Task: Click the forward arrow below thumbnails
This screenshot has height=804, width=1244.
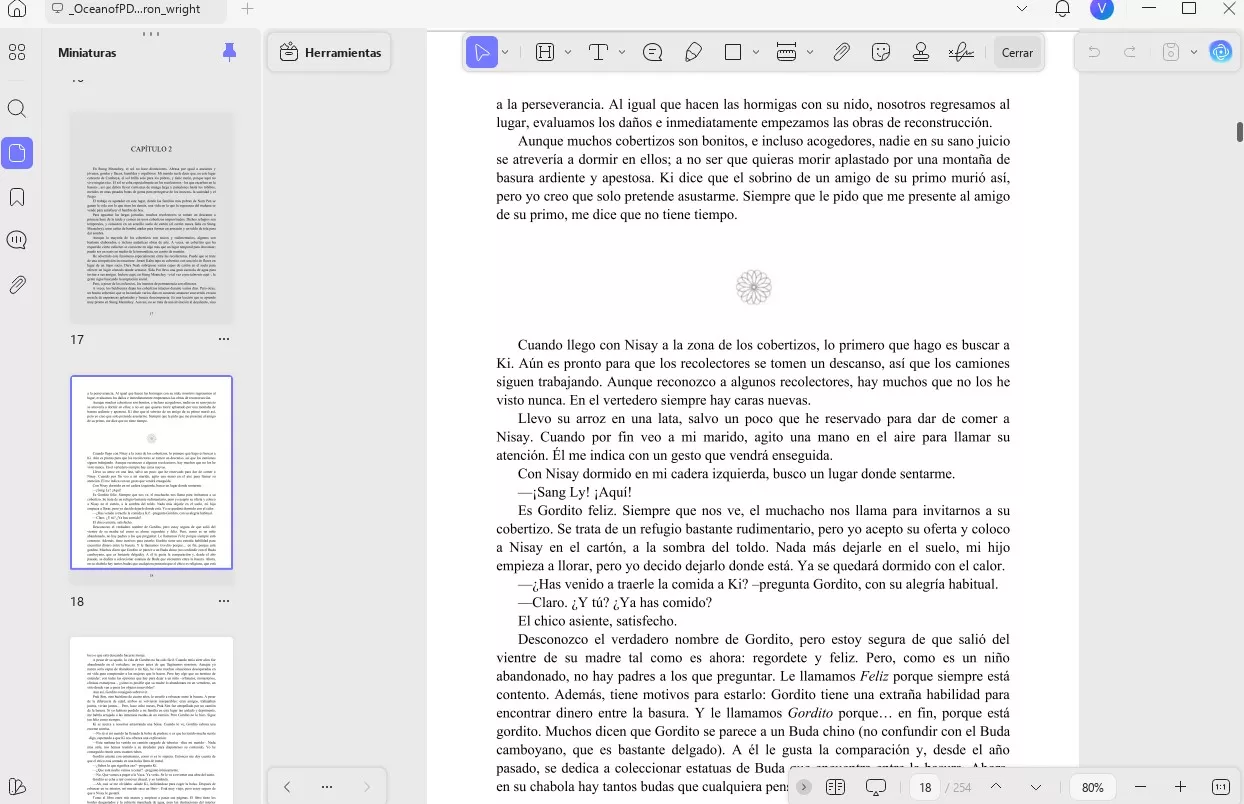Action: point(366,787)
